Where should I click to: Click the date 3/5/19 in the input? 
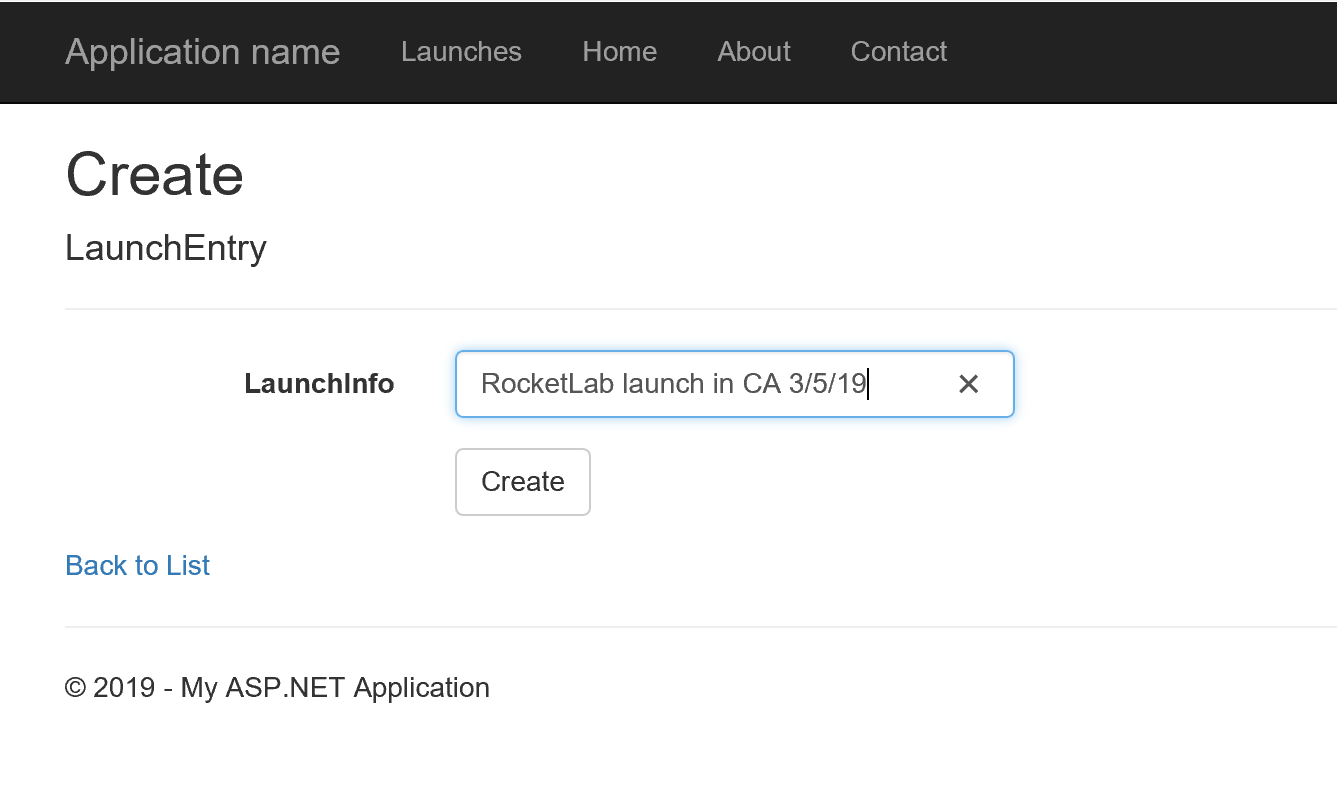pyautogui.click(x=827, y=384)
